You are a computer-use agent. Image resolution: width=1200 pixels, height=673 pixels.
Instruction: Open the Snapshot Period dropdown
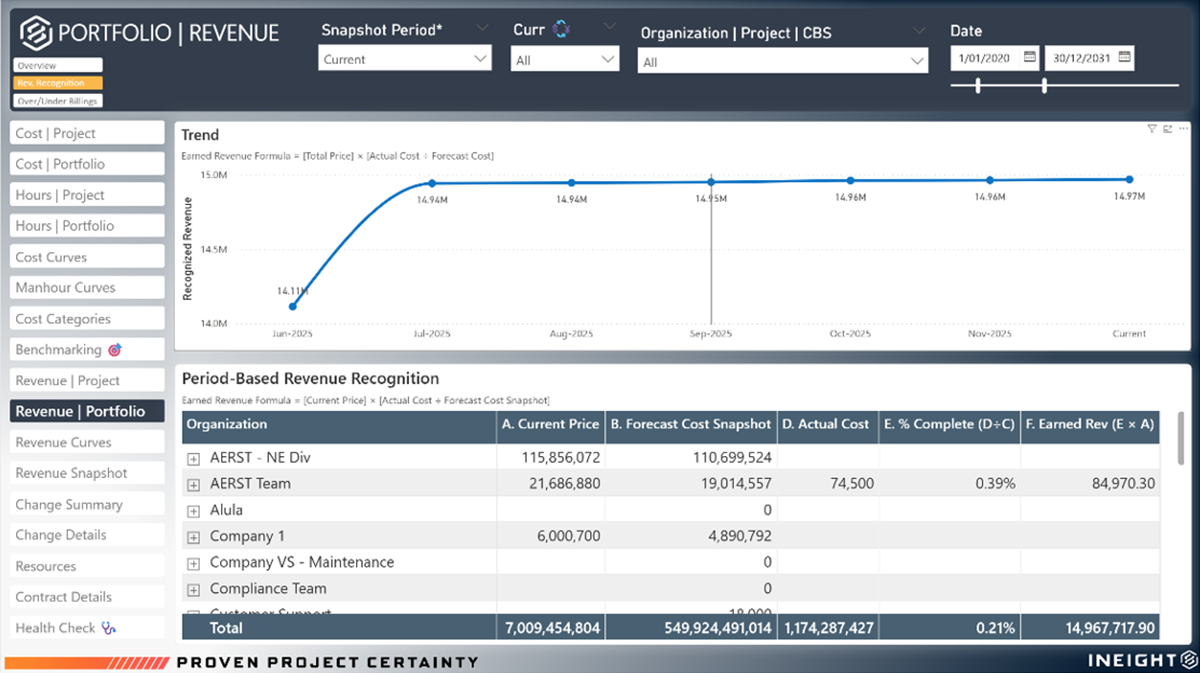[x=405, y=59]
